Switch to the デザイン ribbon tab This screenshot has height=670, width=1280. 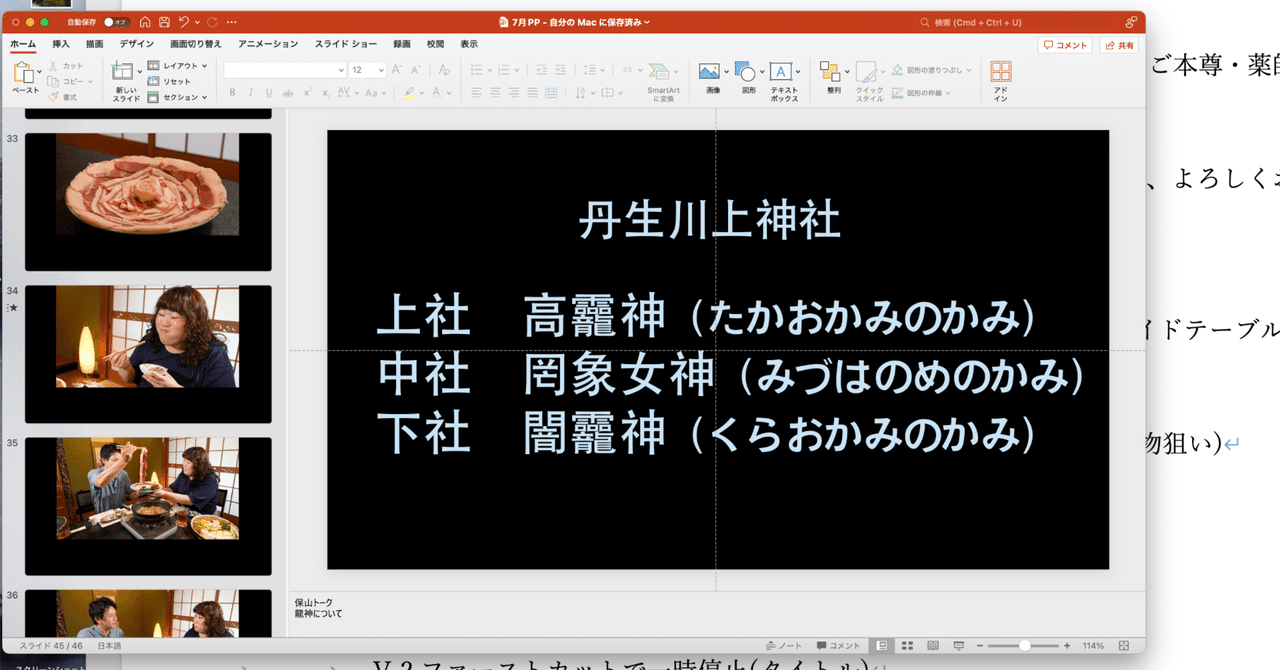tap(137, 44)
